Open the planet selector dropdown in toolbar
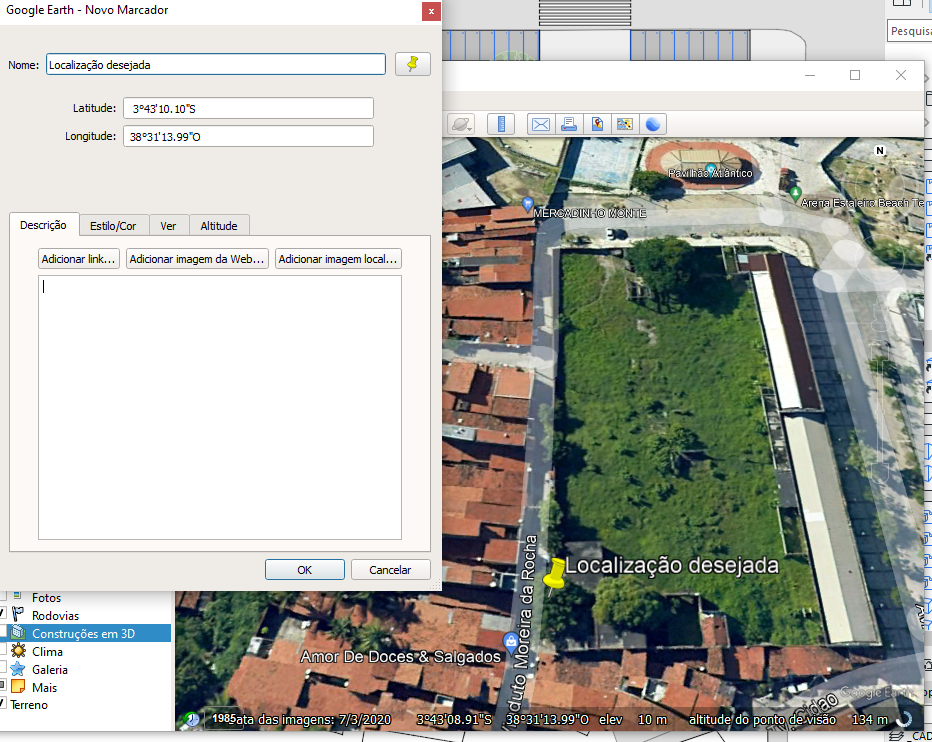This screenshot has height=742, width=932. 461,124
